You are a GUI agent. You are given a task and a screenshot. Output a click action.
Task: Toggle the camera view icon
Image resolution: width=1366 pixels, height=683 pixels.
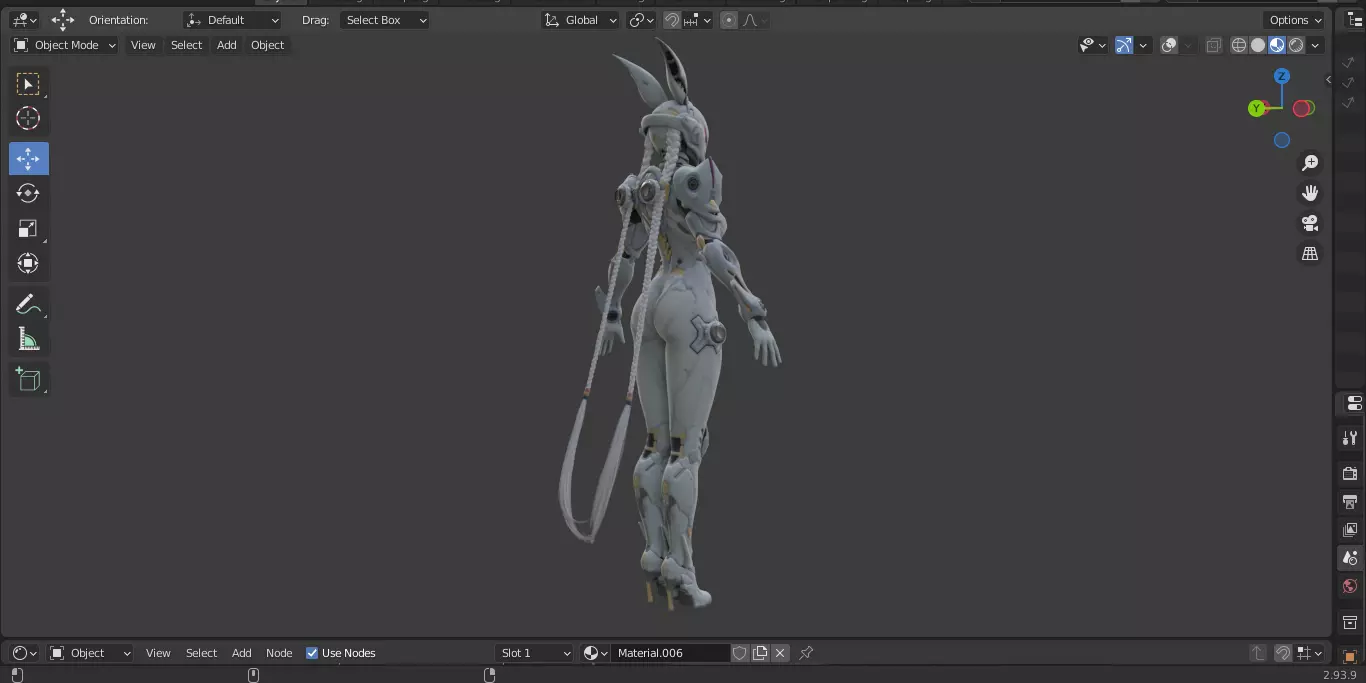(1310, 223)
